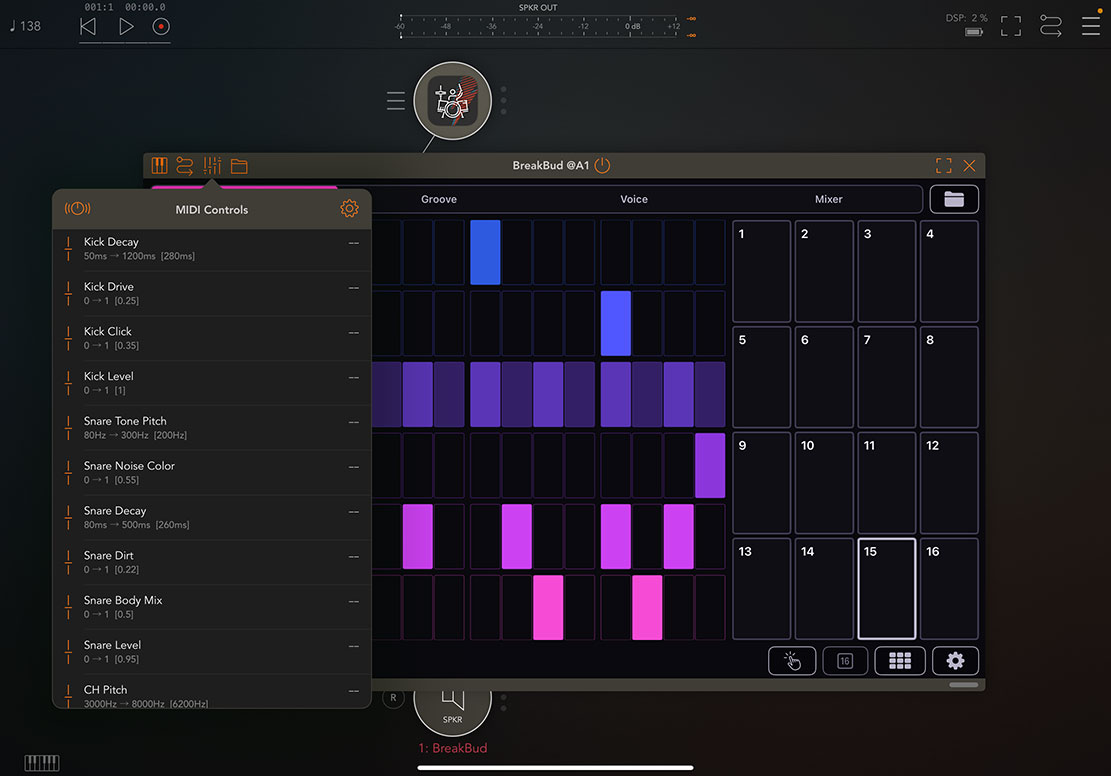Open the BreakBud settings gear button
Screen dimensions: 1111x776
tap(955, 661)
